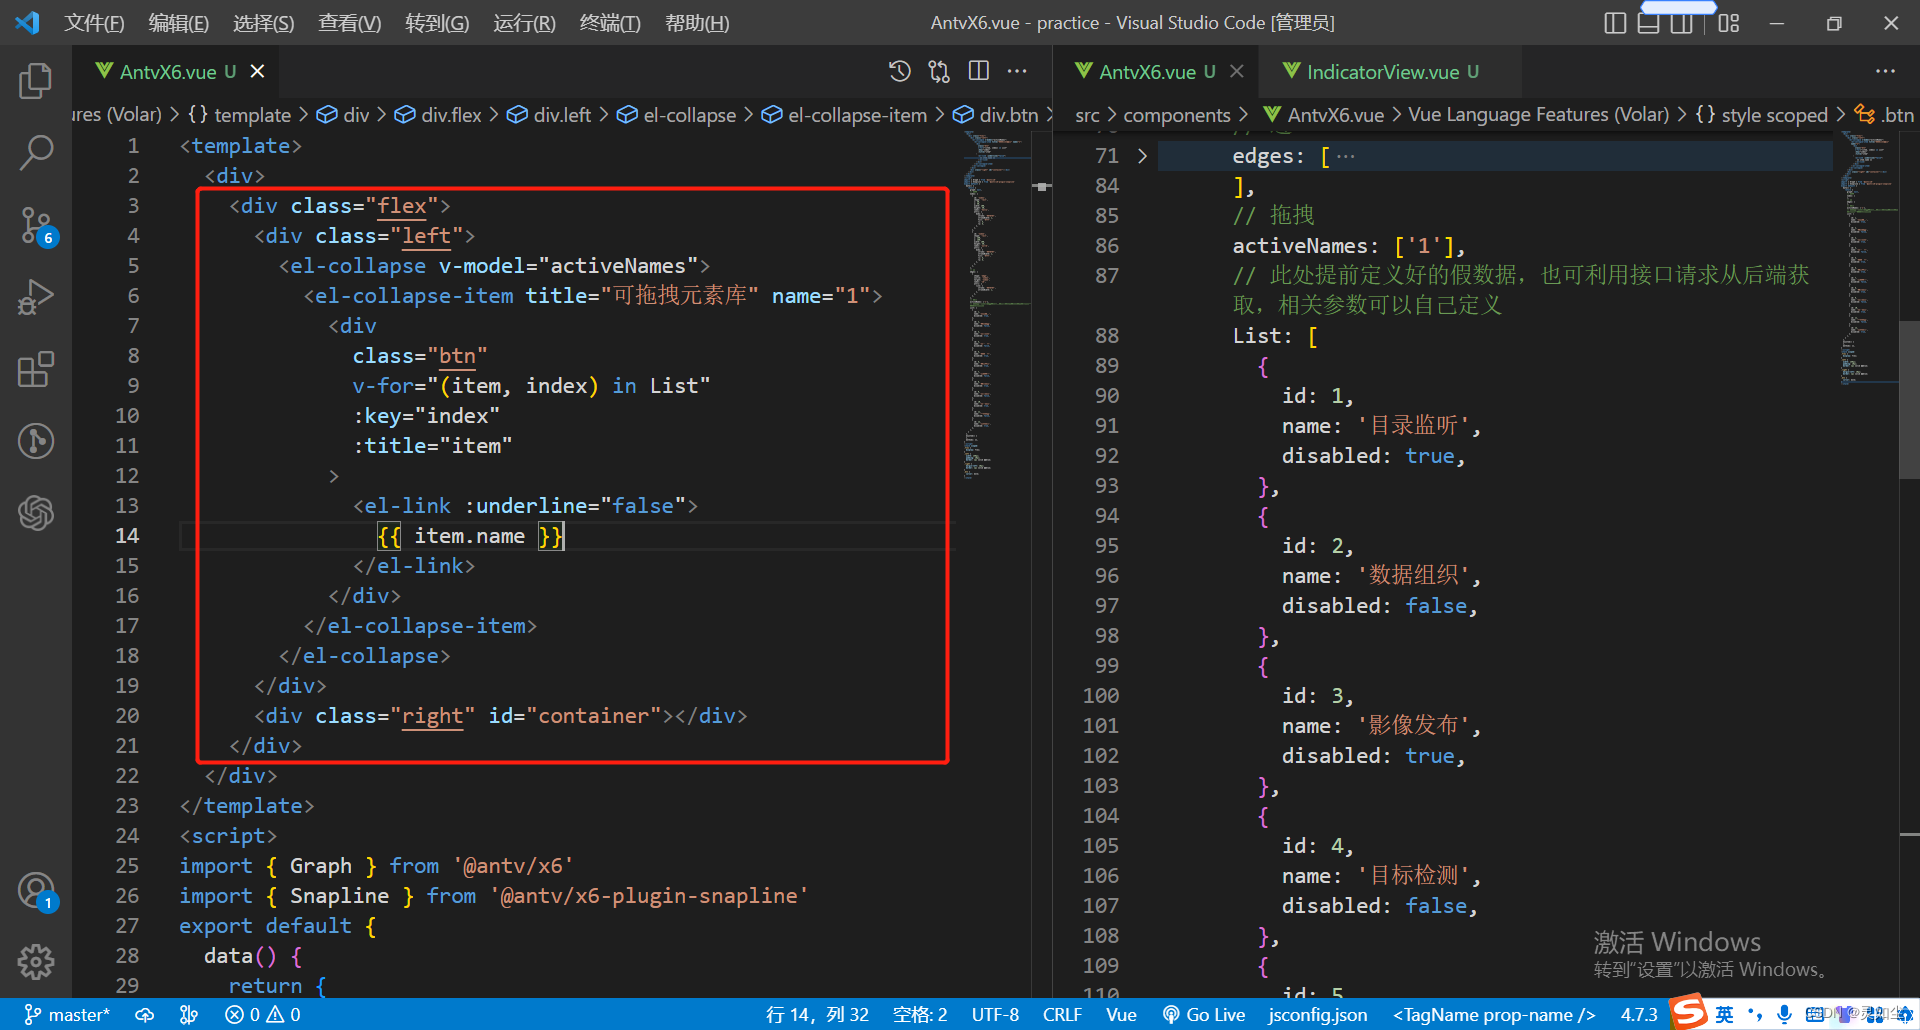Click TagName prop-name casing status item
The image size is (1920, 1030).
(1494, 1015)
